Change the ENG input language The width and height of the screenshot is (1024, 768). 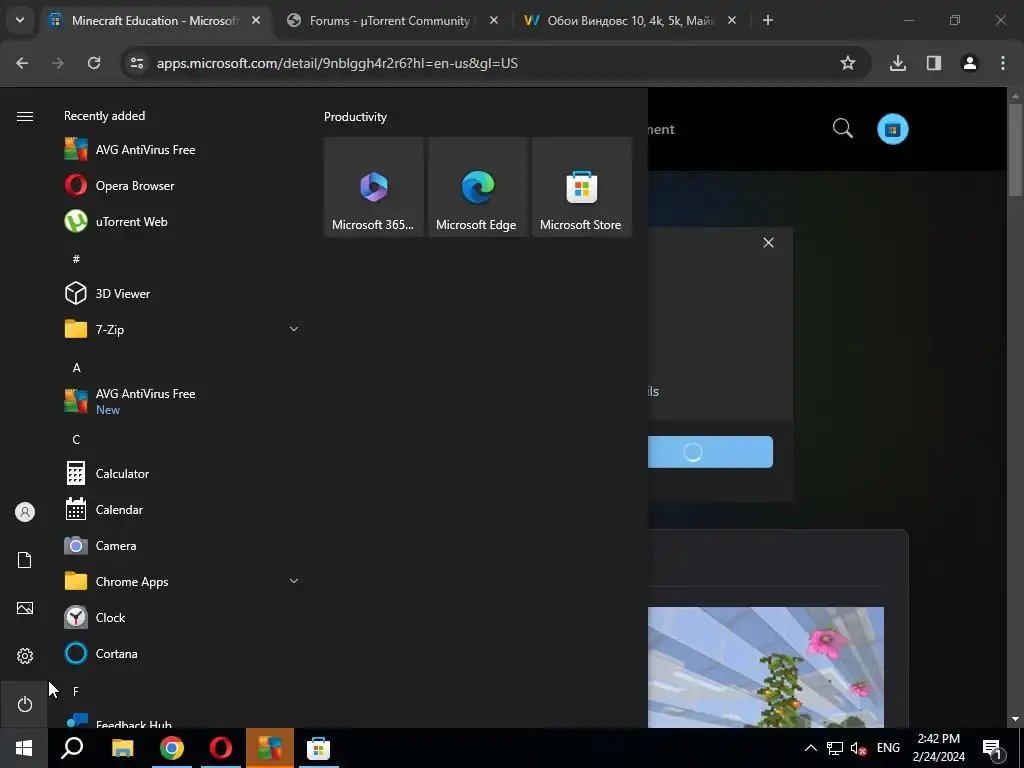click(888, 748)
